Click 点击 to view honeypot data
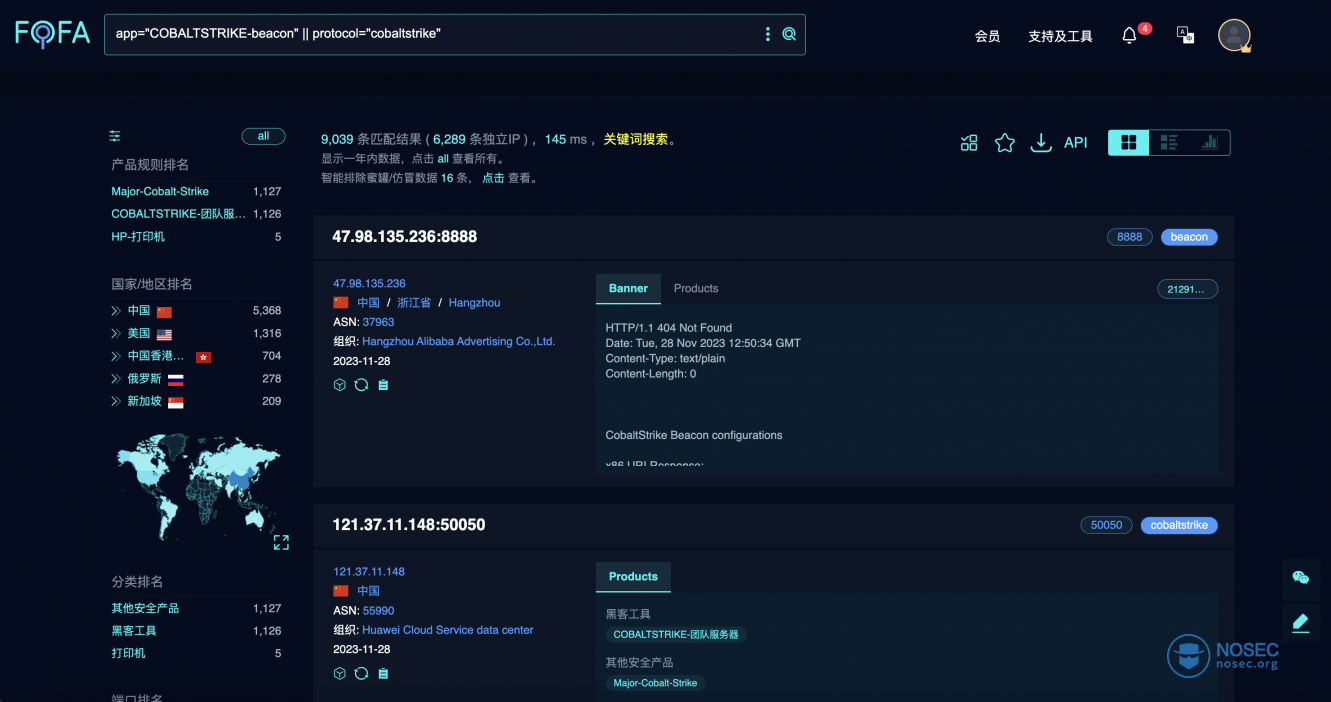 click(493, 178)
